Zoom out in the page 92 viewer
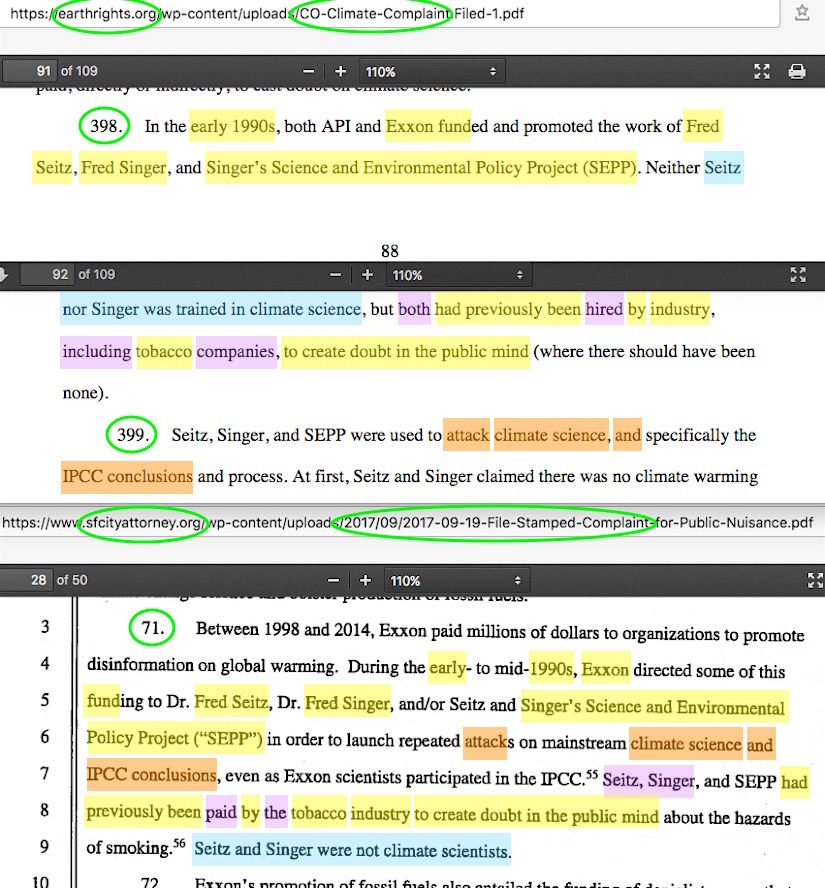 pos(336,275)
